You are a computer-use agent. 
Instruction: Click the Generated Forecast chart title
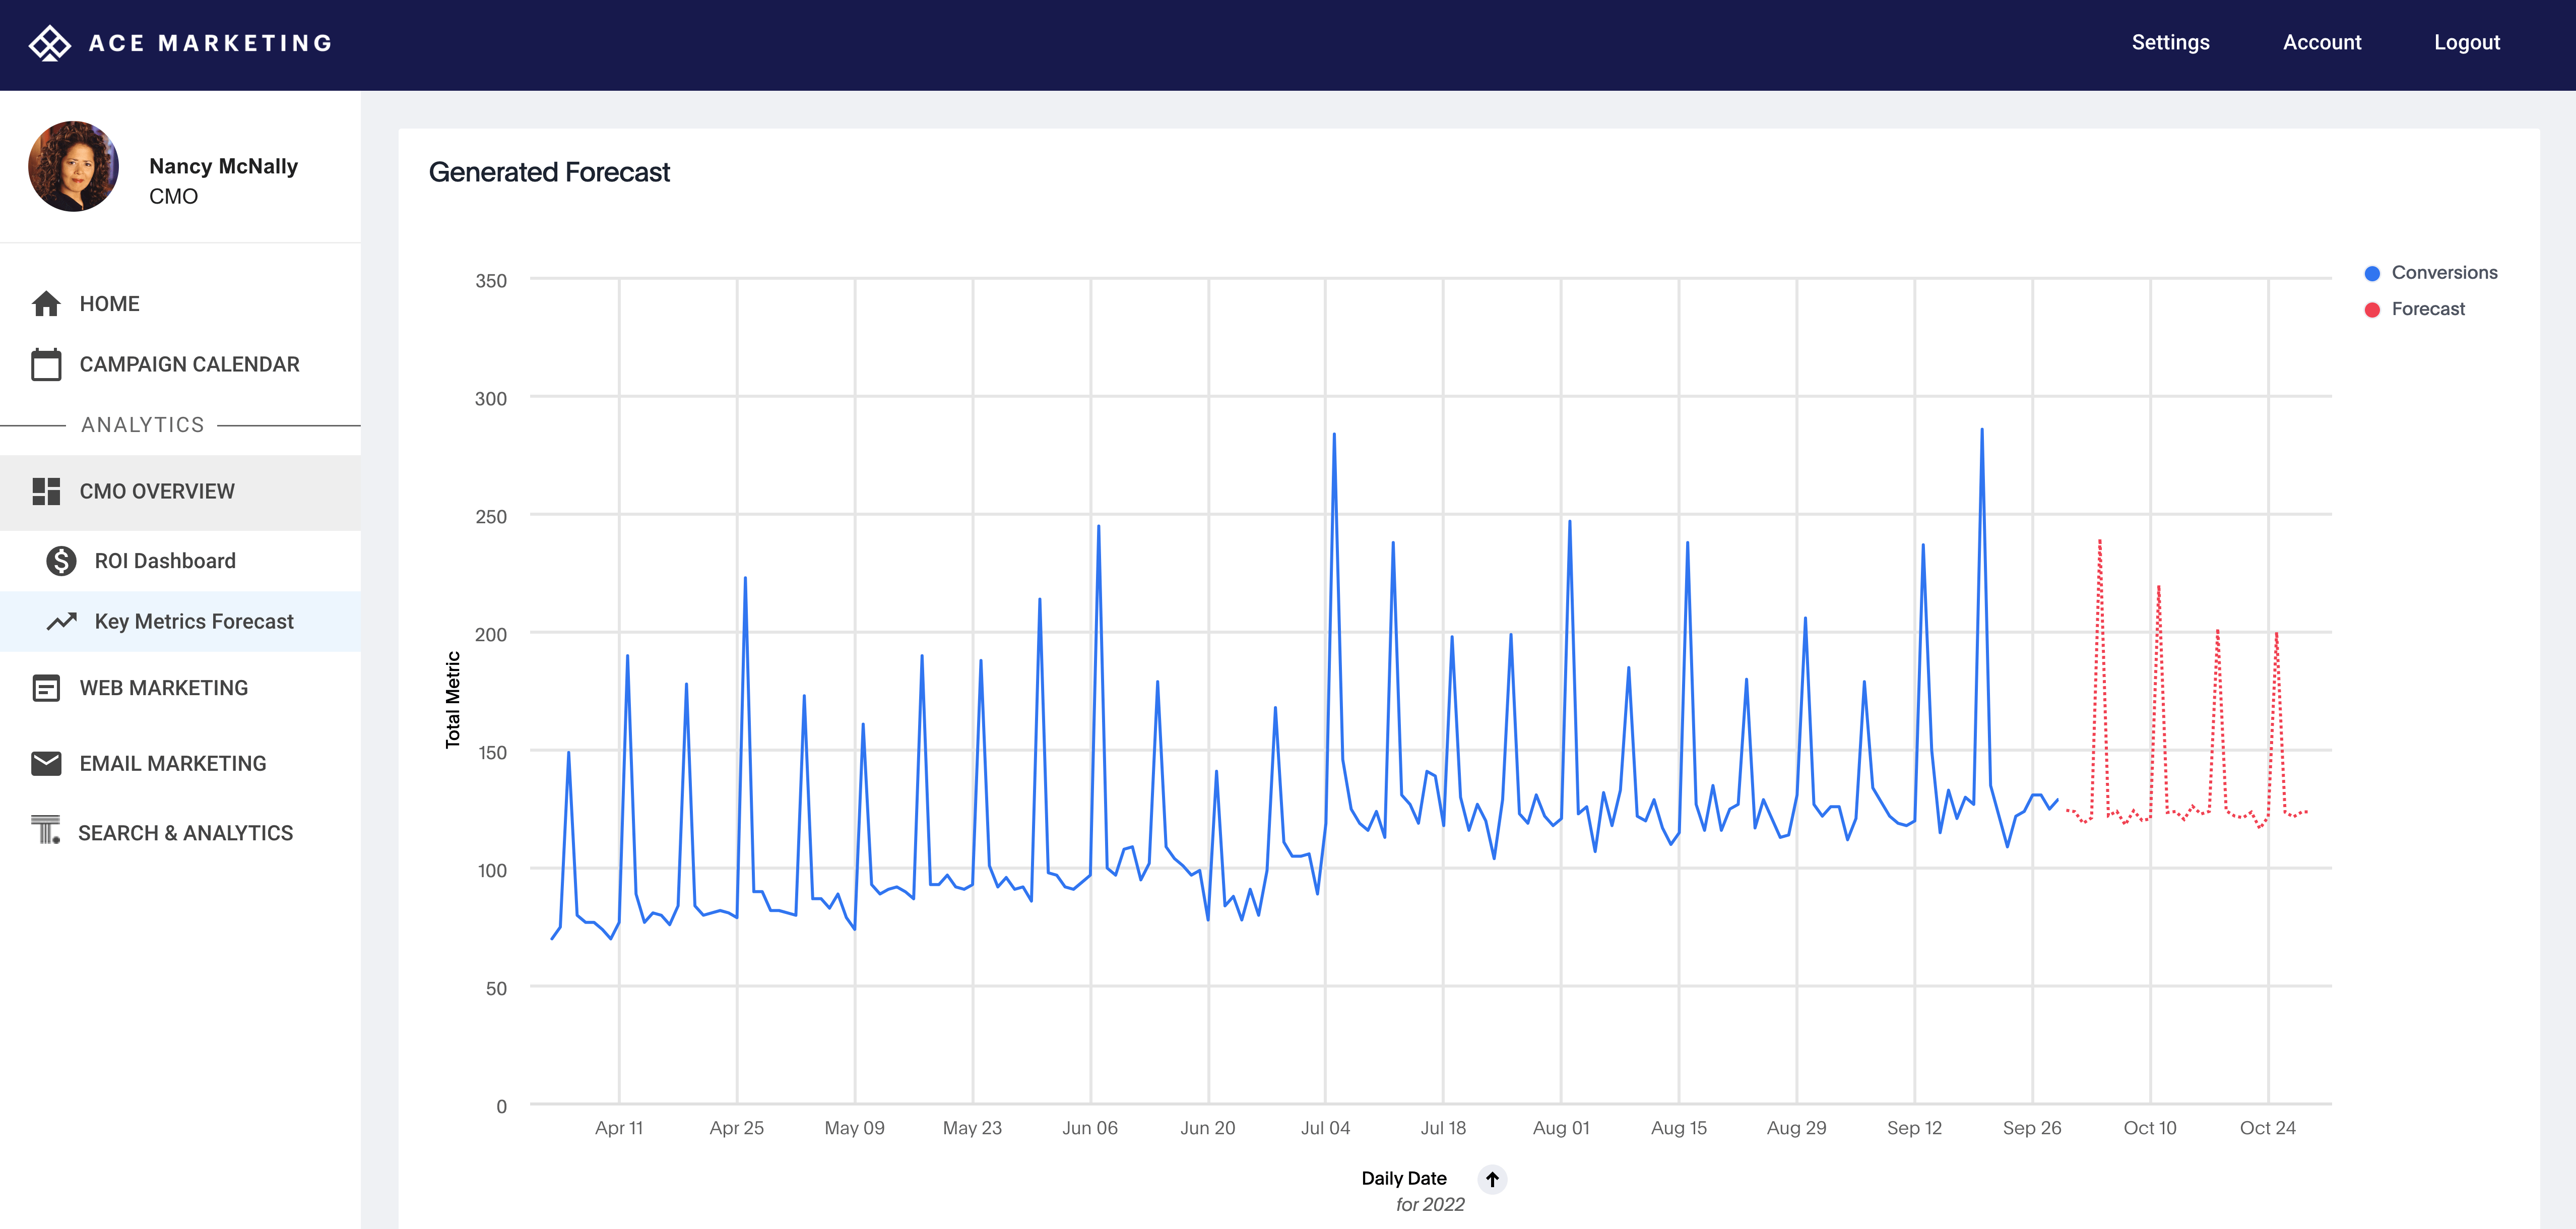pyautogui.click(x=549, y=172)
